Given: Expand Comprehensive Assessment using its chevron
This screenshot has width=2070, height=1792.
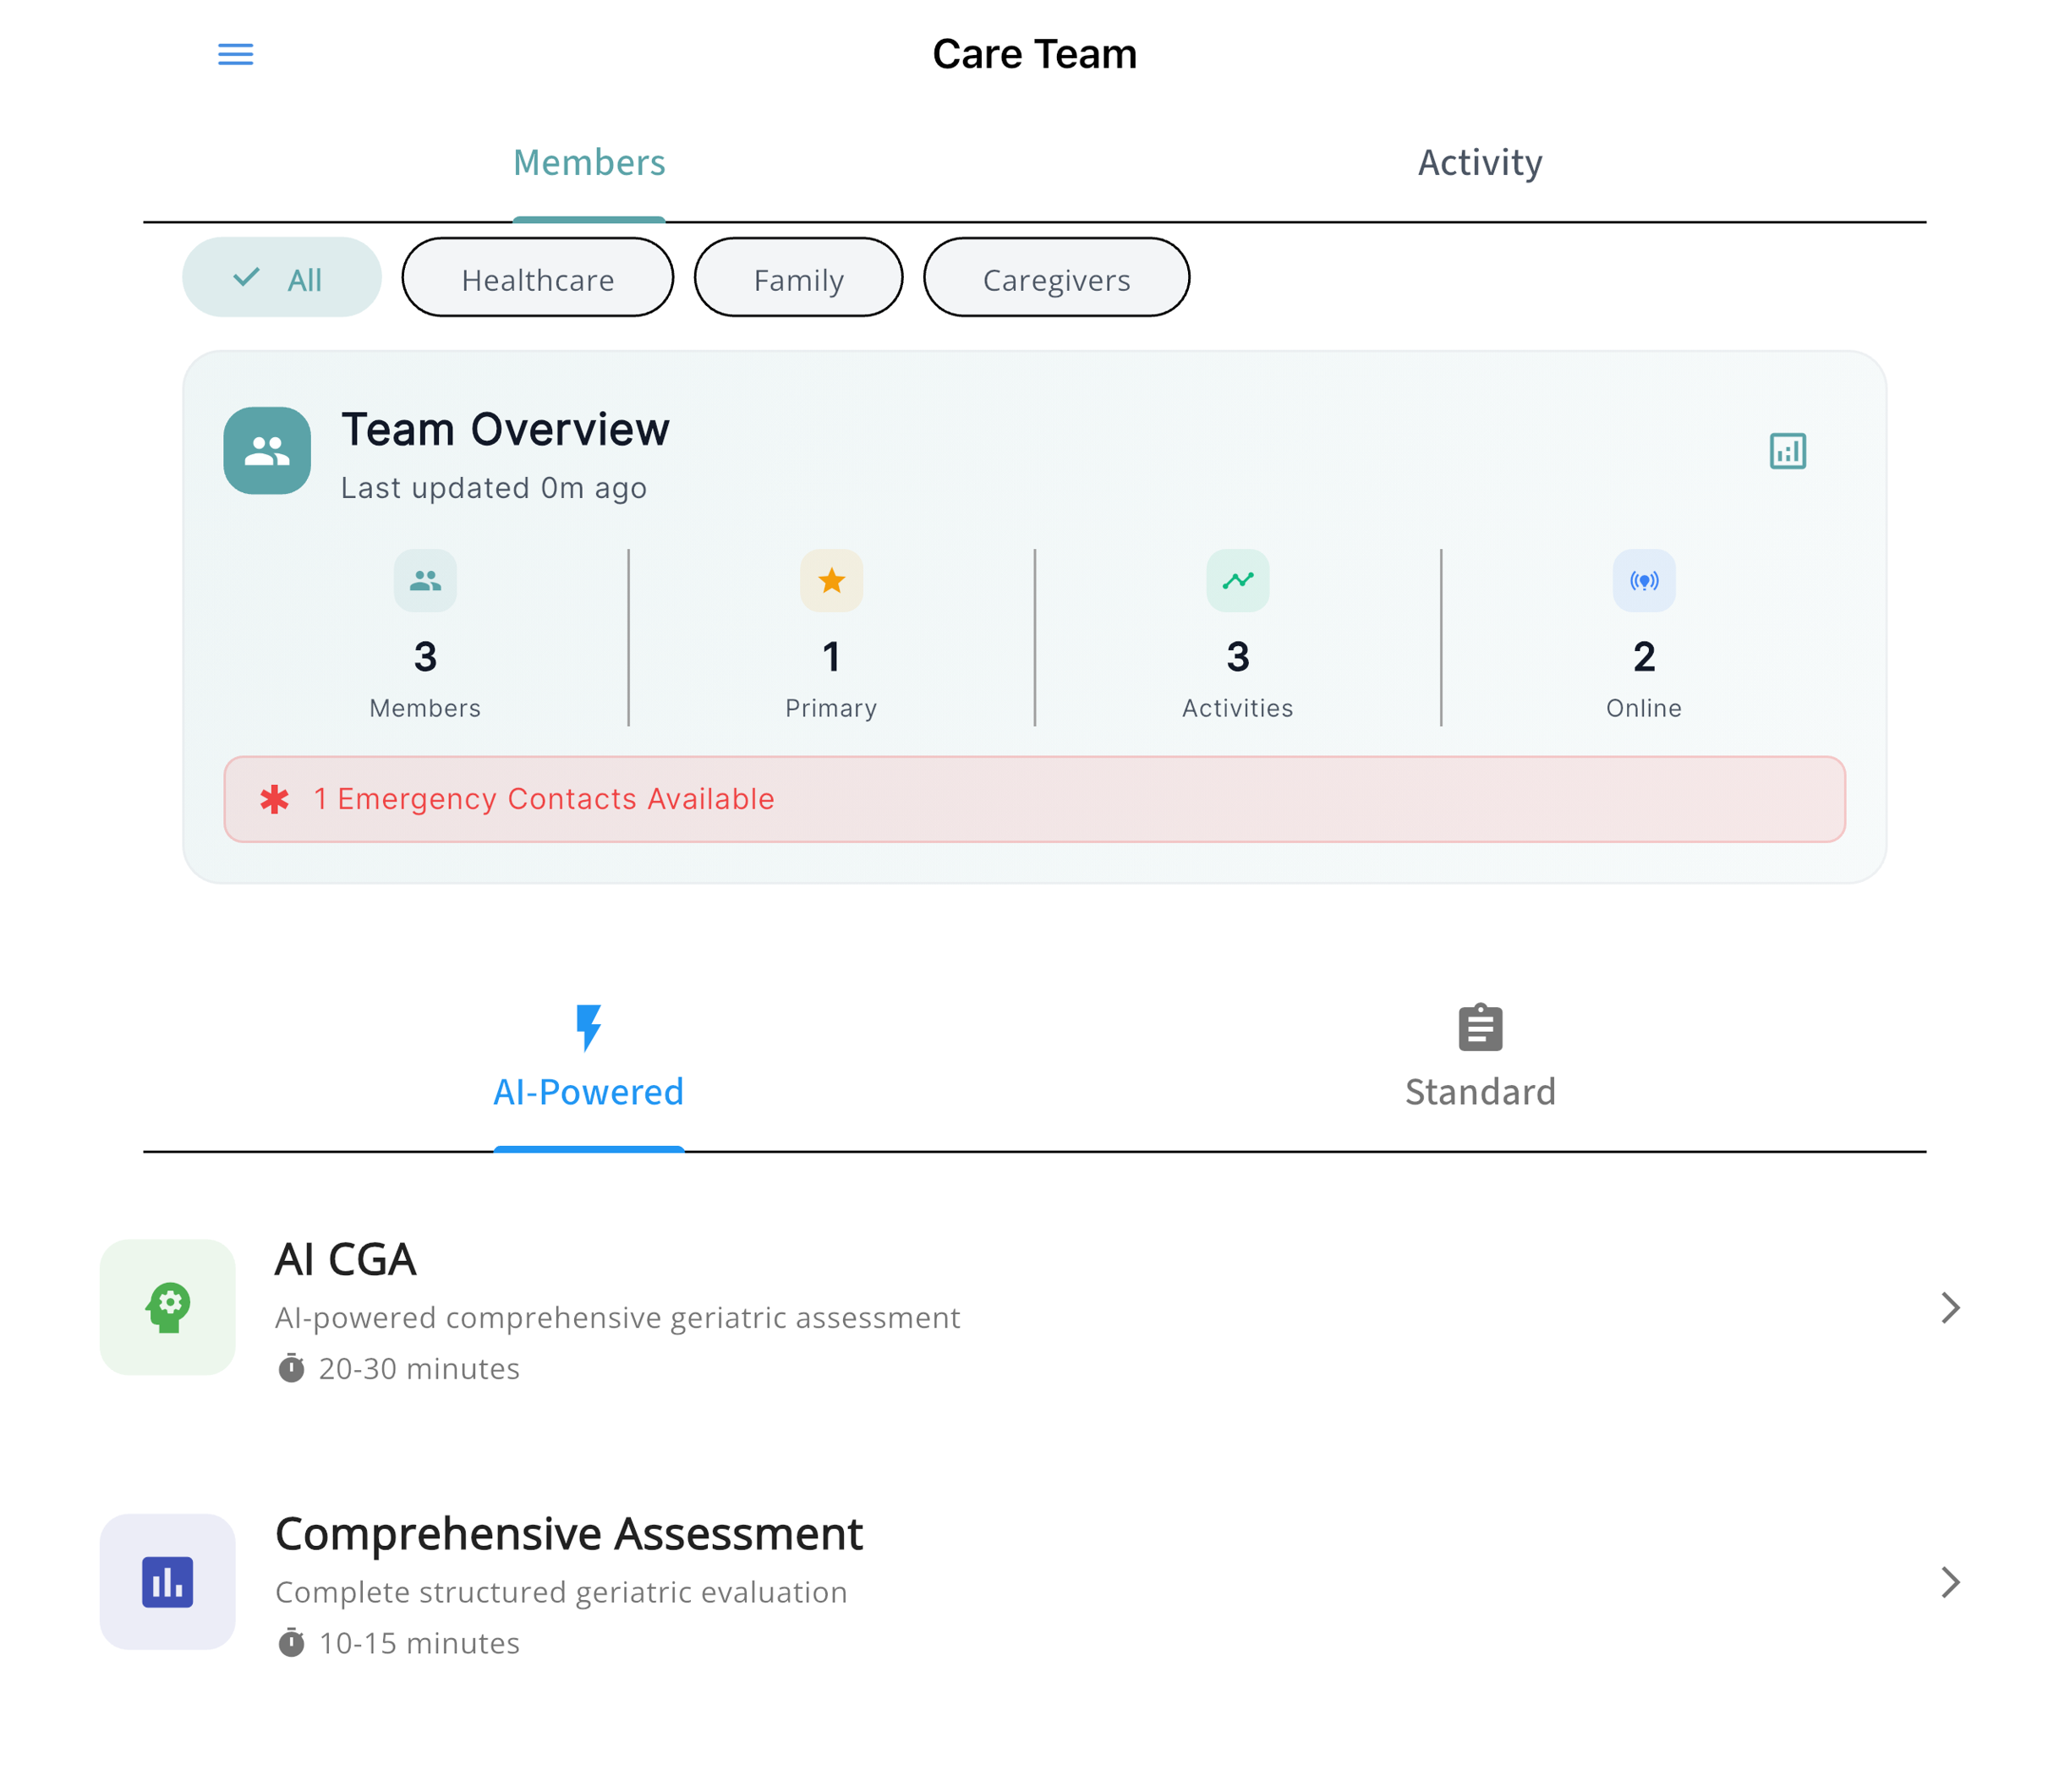Looking at the screenshot, I should [x=1950, y=1582].
